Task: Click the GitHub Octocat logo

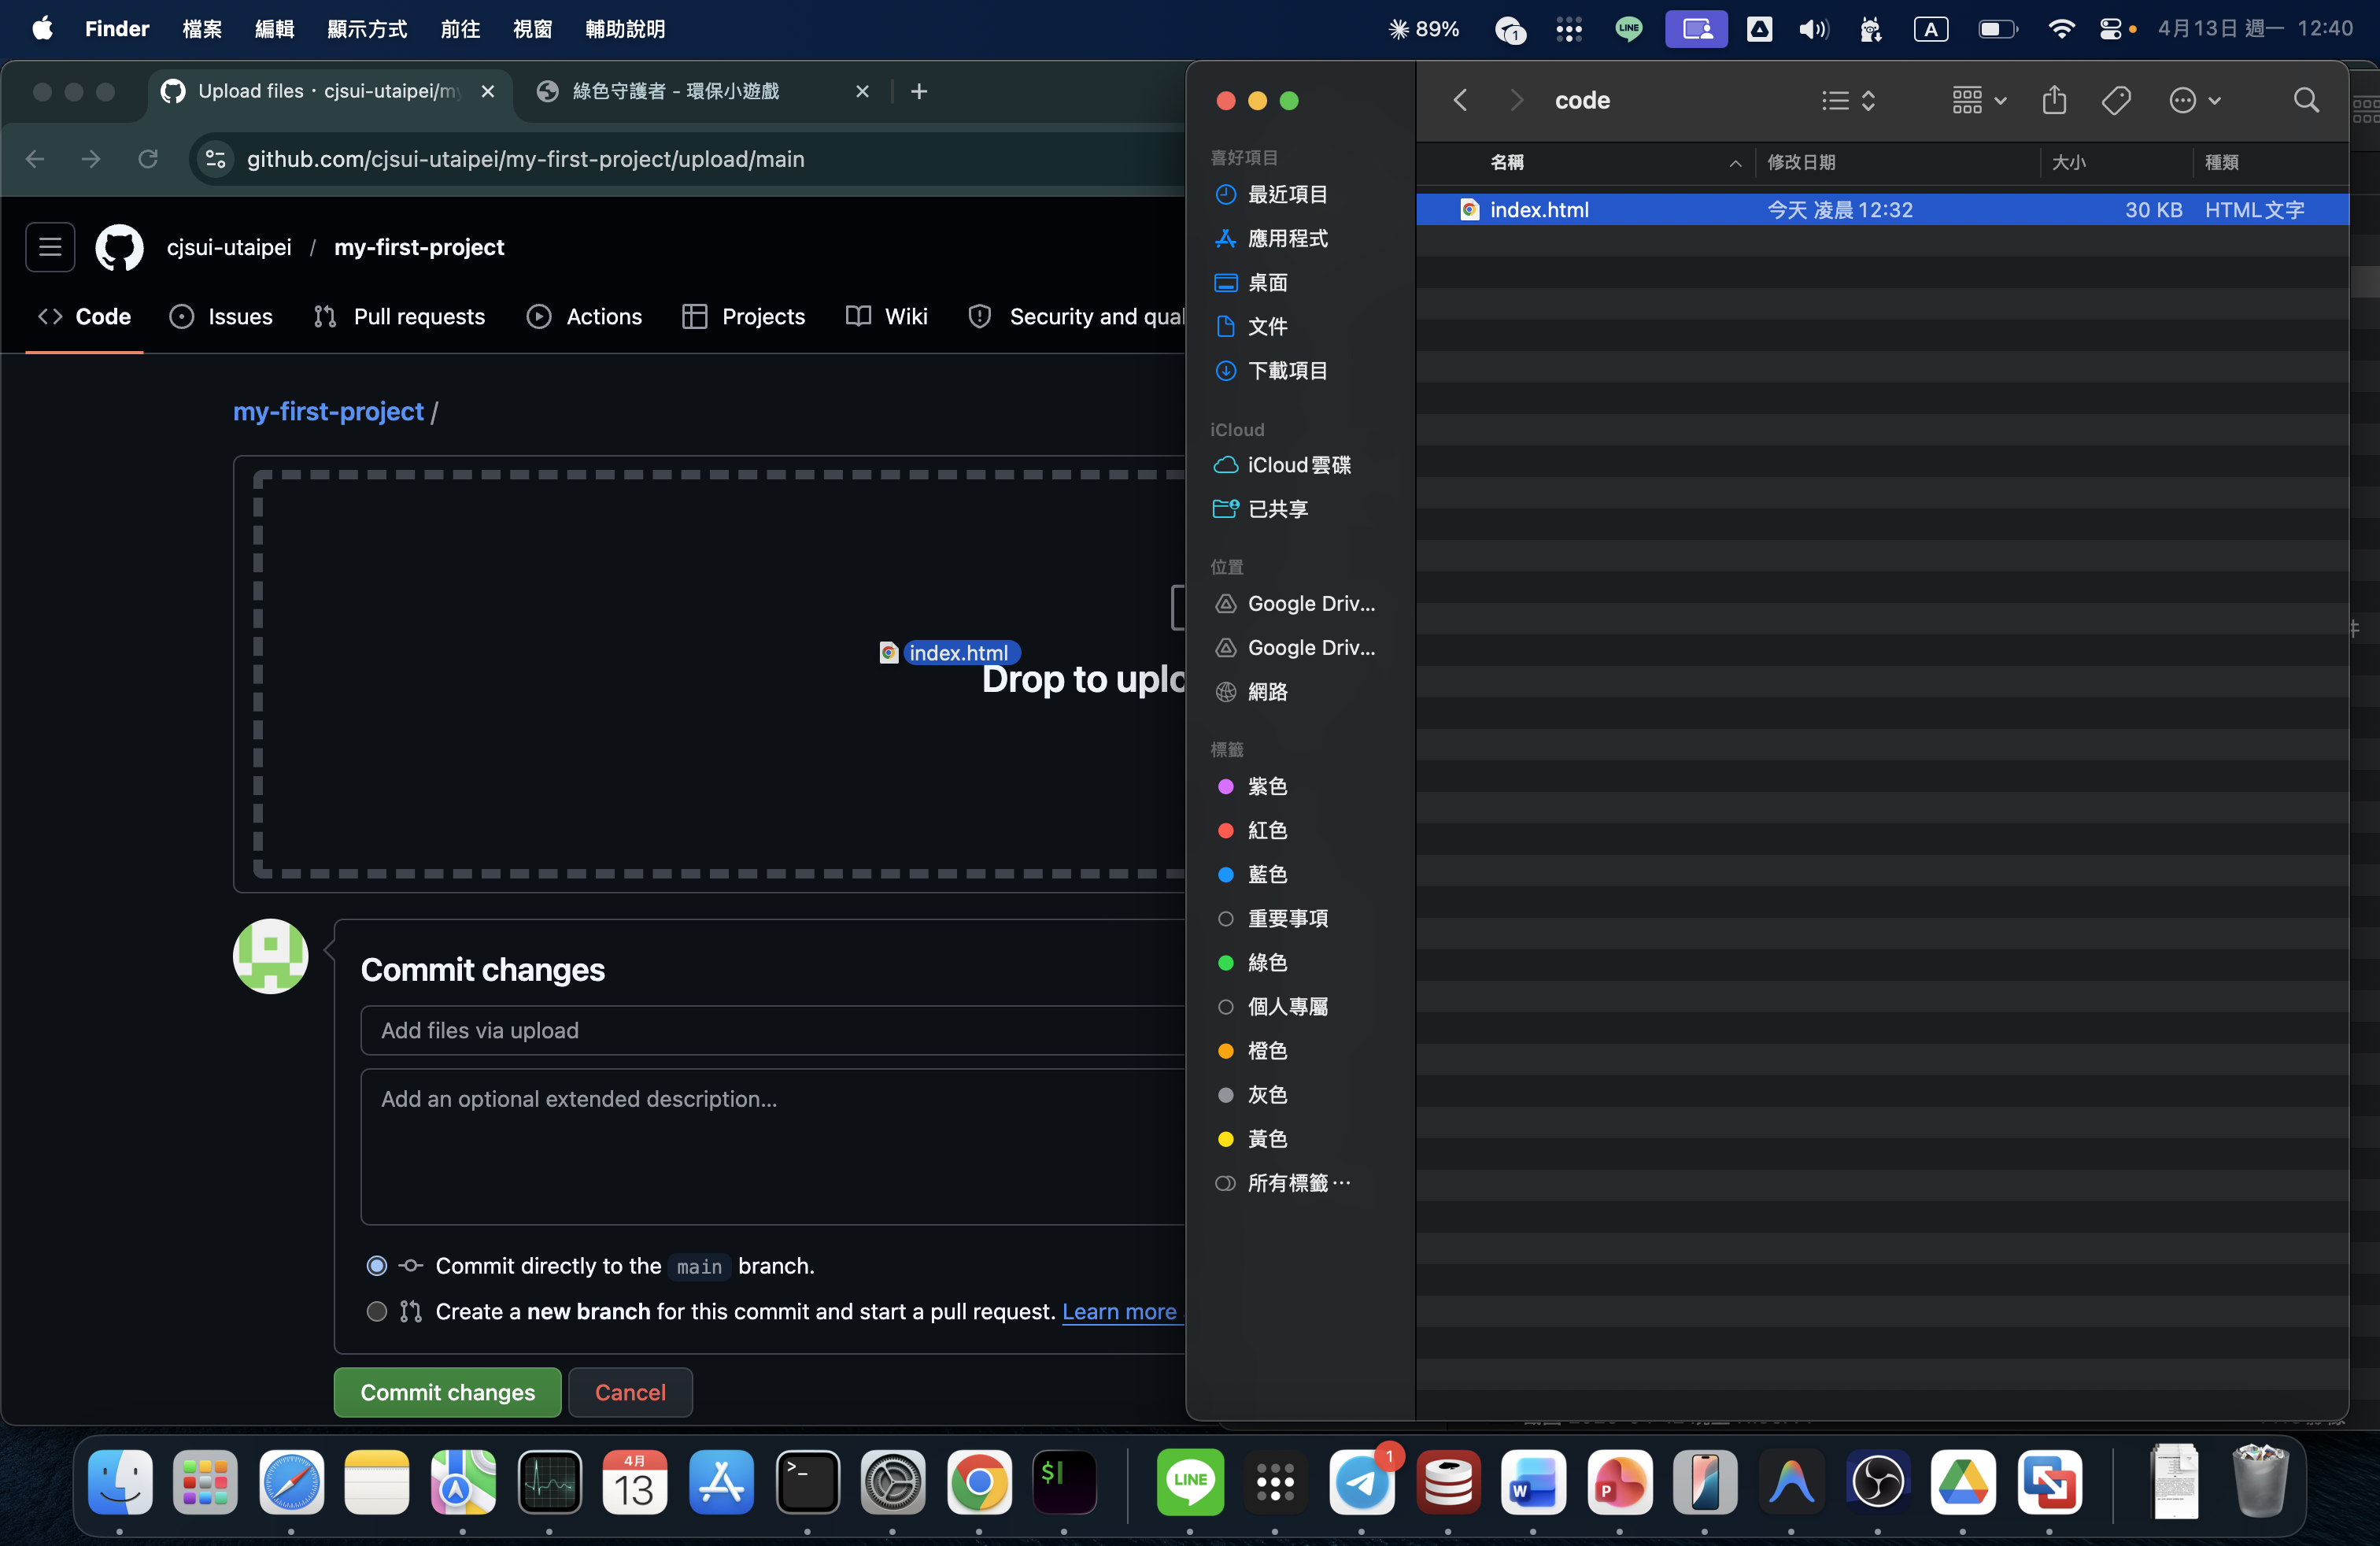Action: [119, 247]
